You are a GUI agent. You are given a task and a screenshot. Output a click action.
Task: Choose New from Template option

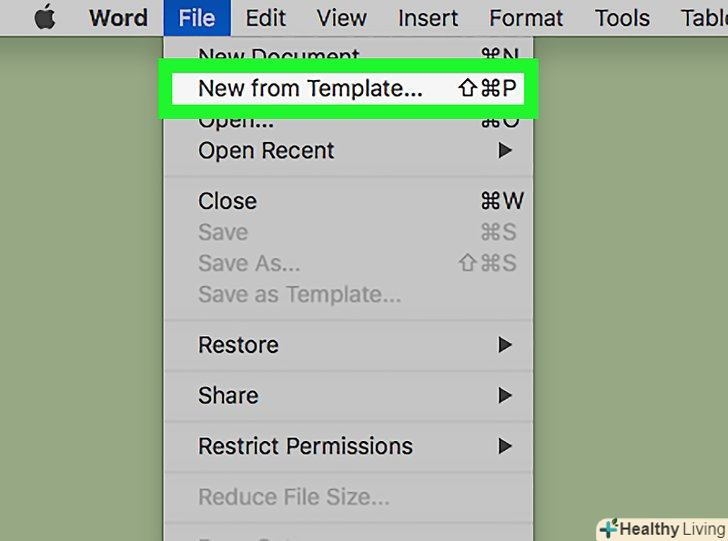310,88
